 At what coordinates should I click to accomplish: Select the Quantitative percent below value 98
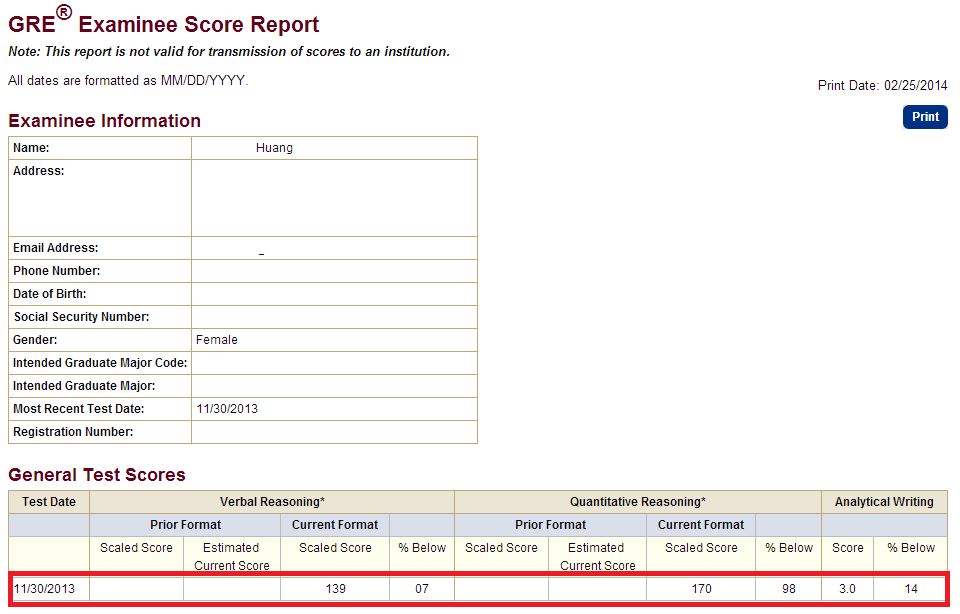(789, 589)
